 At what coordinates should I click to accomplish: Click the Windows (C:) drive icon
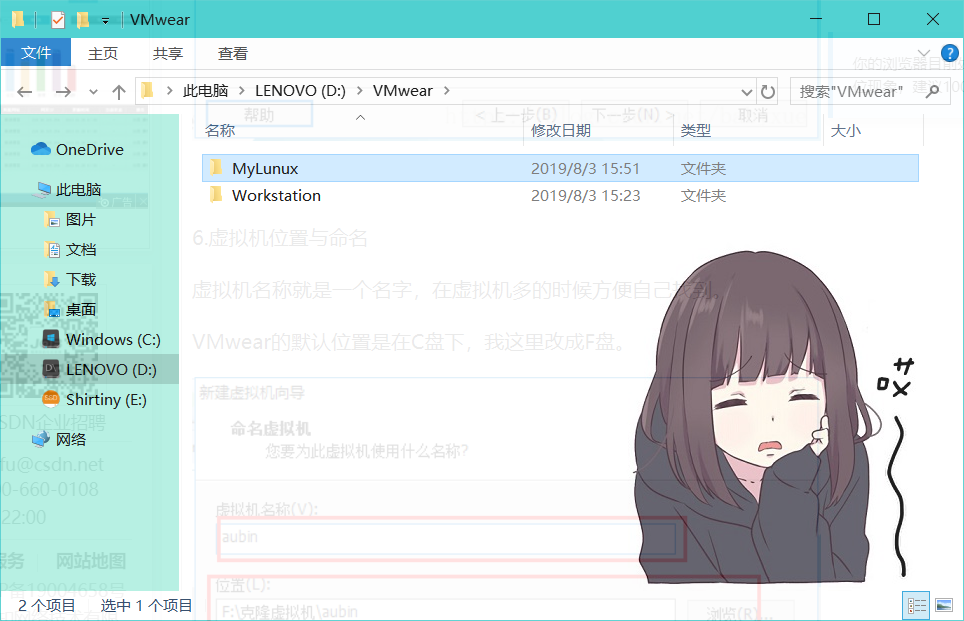(x=51, y=339)
